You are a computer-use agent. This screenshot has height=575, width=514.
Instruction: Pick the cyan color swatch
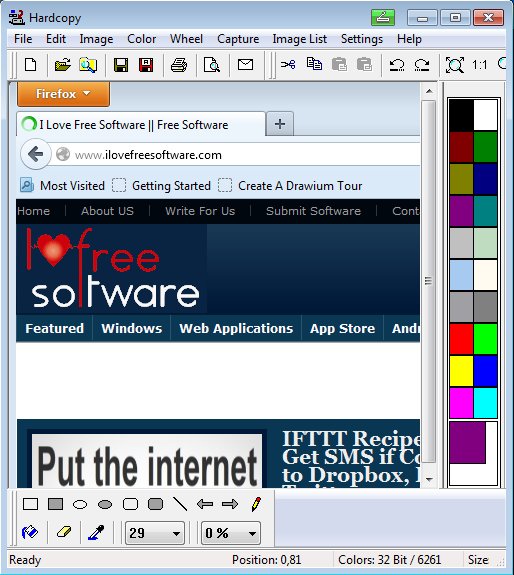pos(485,403)
